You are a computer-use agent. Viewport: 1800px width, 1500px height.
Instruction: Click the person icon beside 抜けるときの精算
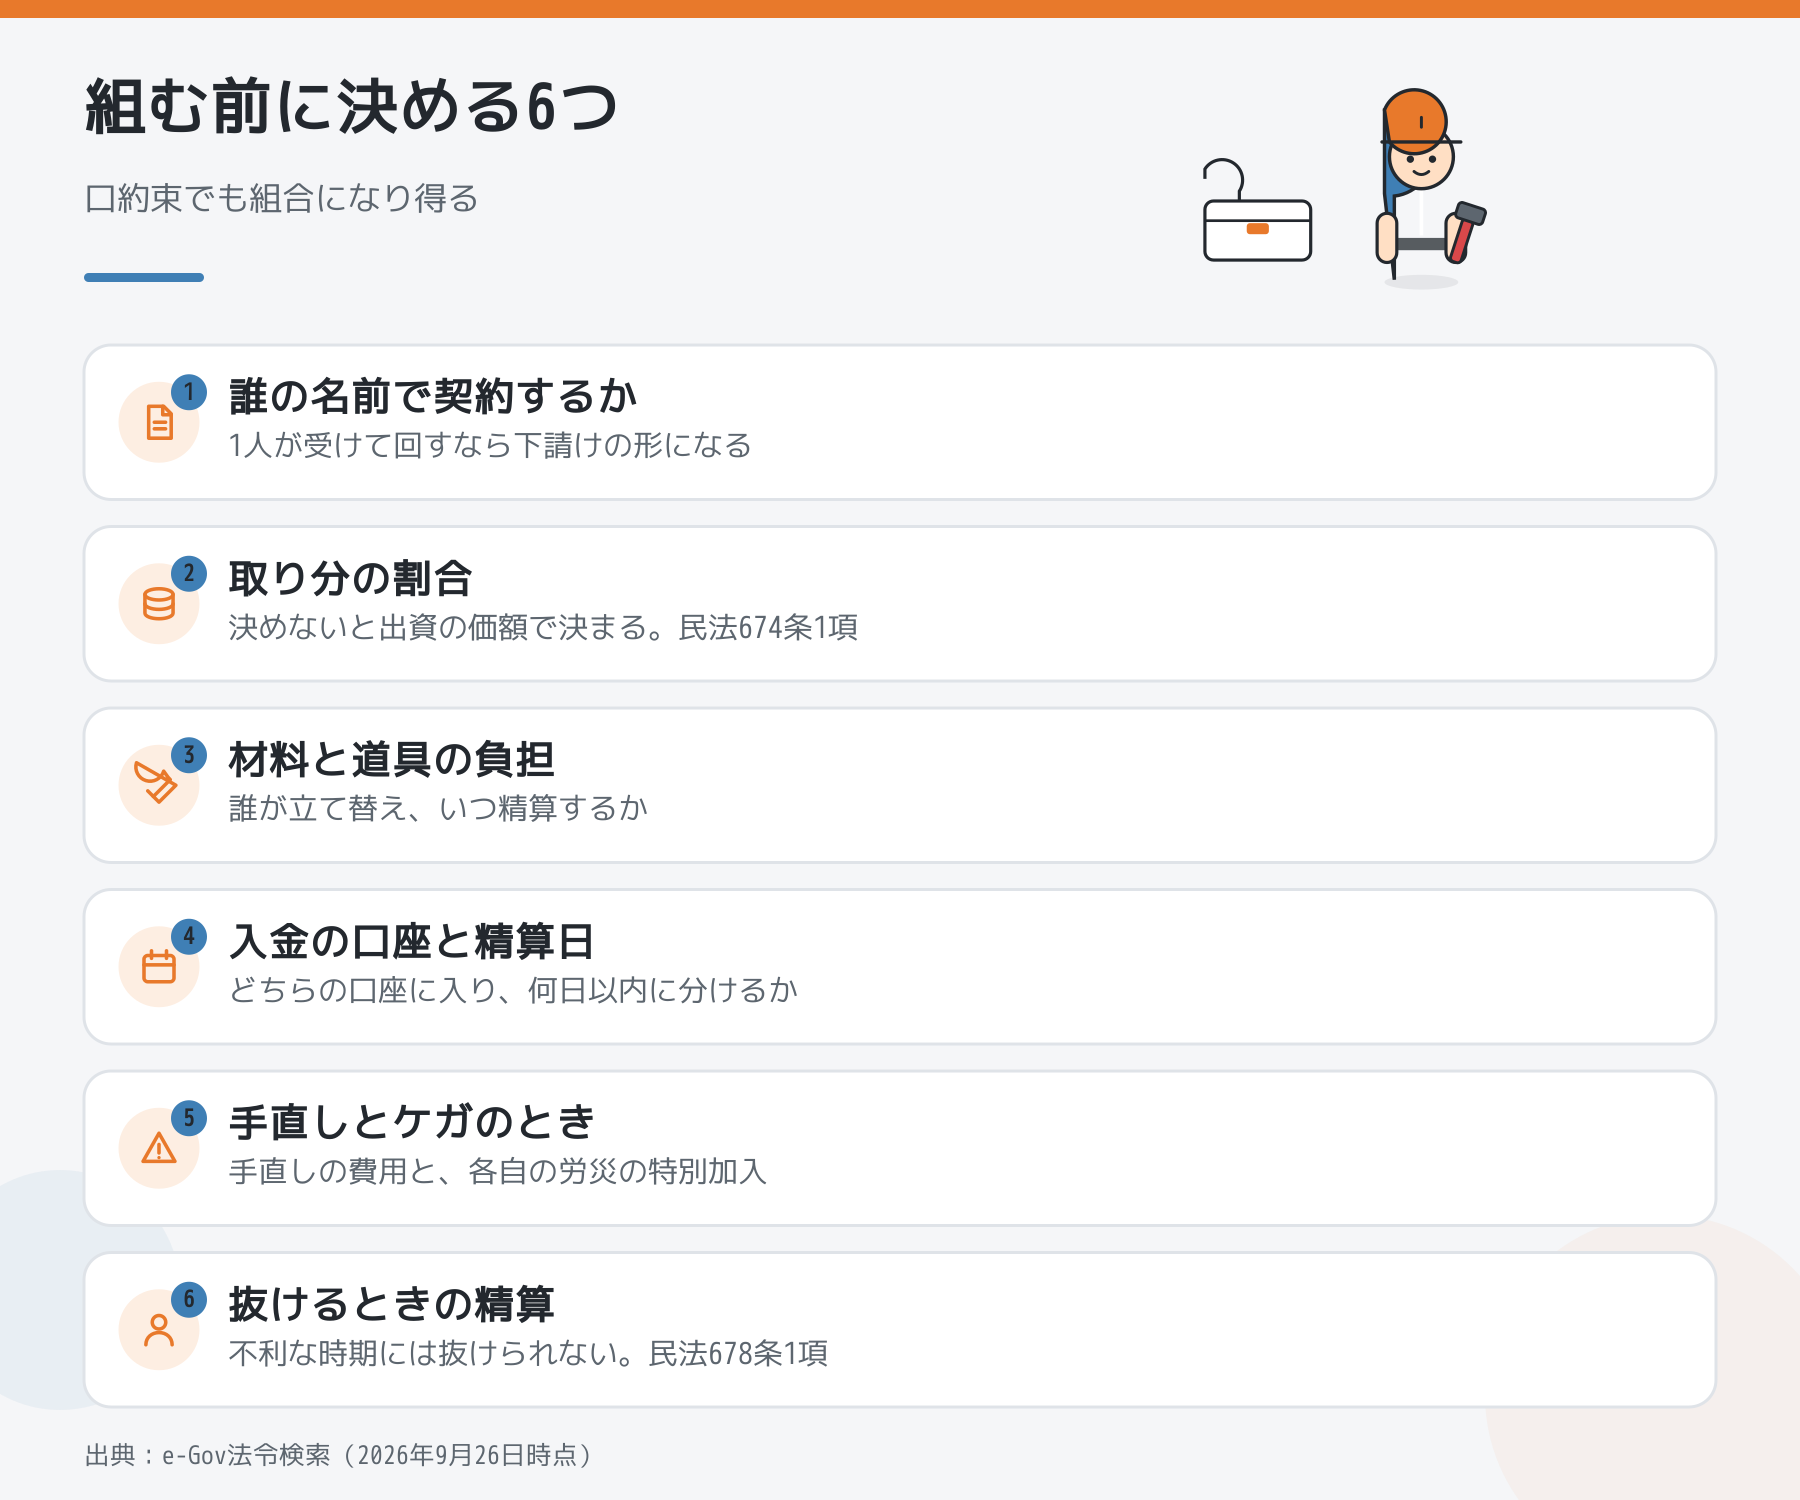159,1330
